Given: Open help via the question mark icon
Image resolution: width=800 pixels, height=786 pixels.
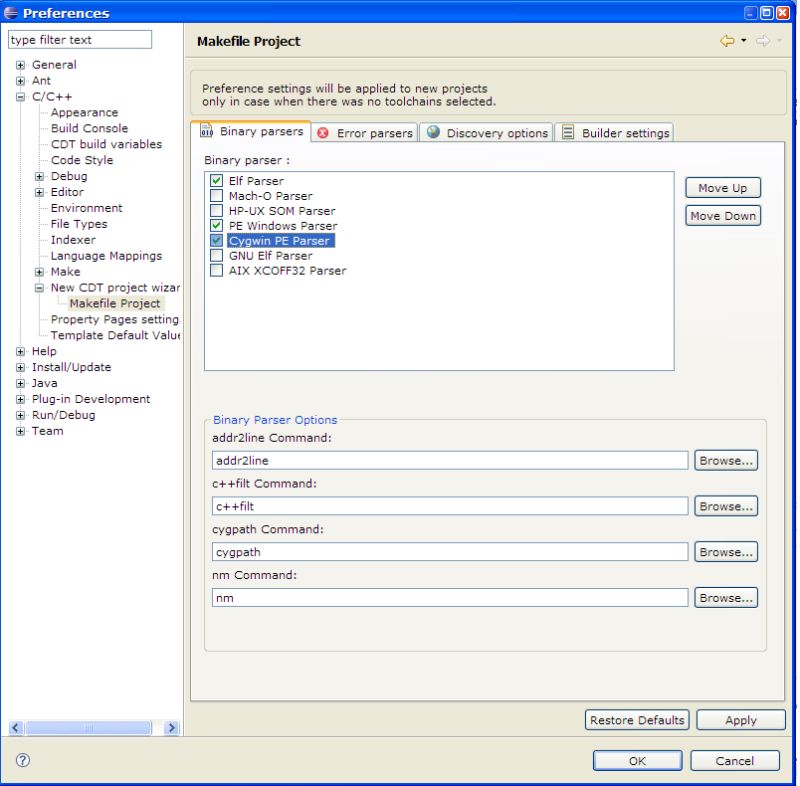Looking at the screenshot, I should [x=22, y=761].
